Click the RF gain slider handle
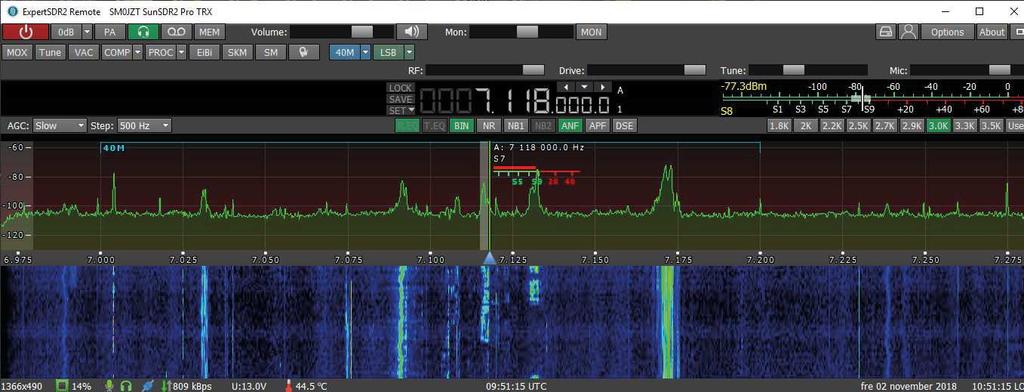Viewport: 1024px width, 392px height. pos(533,71)
